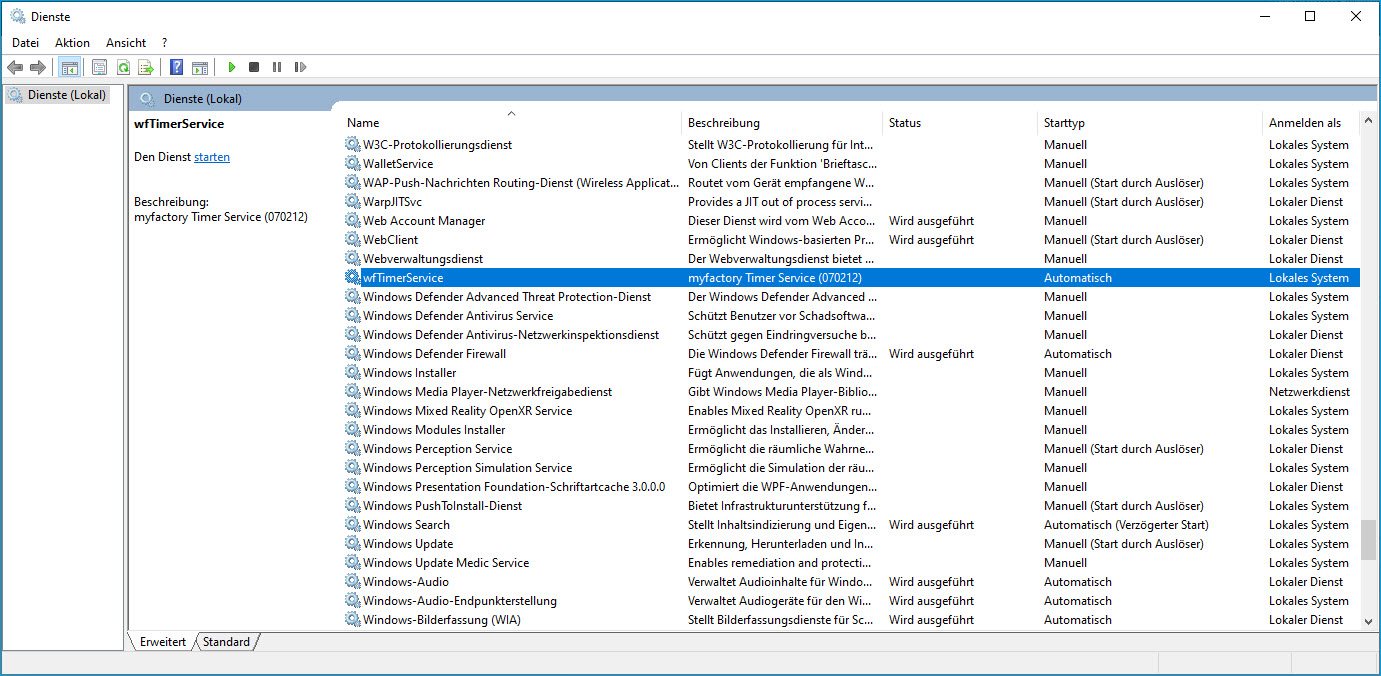Viewport: 1381px width, 676px height.
Task: Click the gear icon of Web Account Manager
Action: (353, 221)
